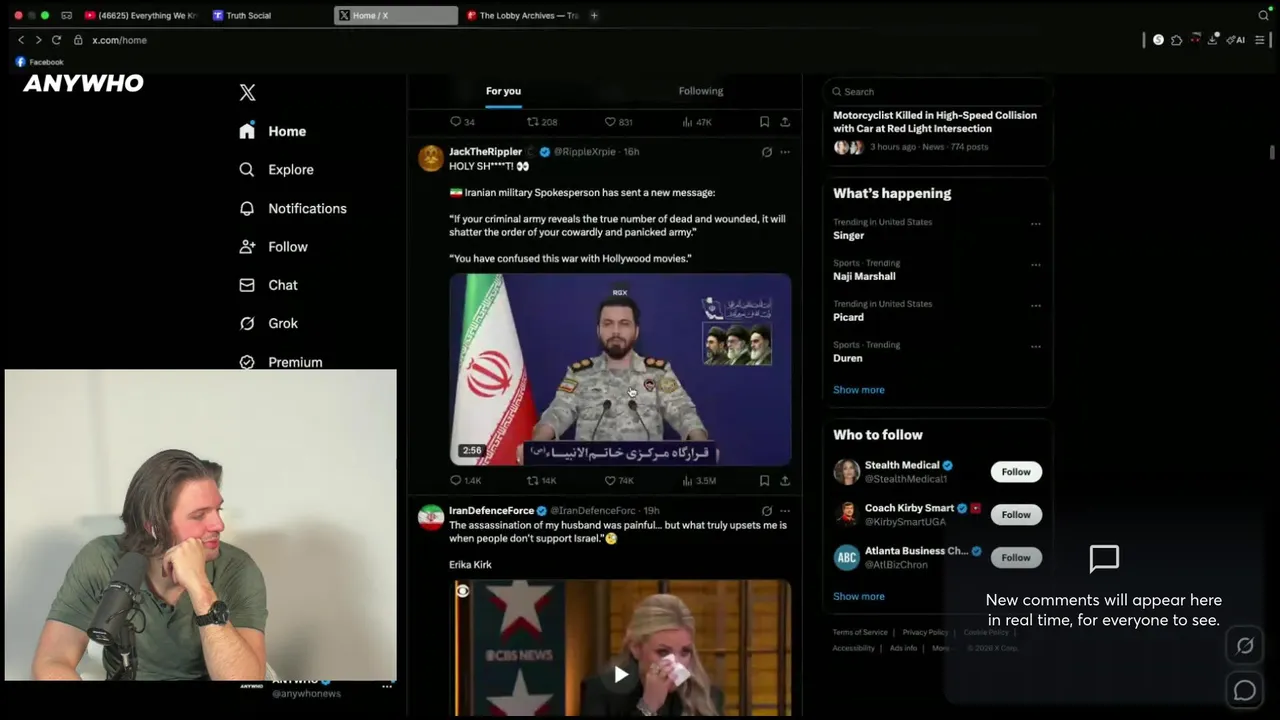The width and height of the screenshot is (1280, 720).
Task: Click the repost icon showing 208 reposts
Action: click(x=542, y=122)
